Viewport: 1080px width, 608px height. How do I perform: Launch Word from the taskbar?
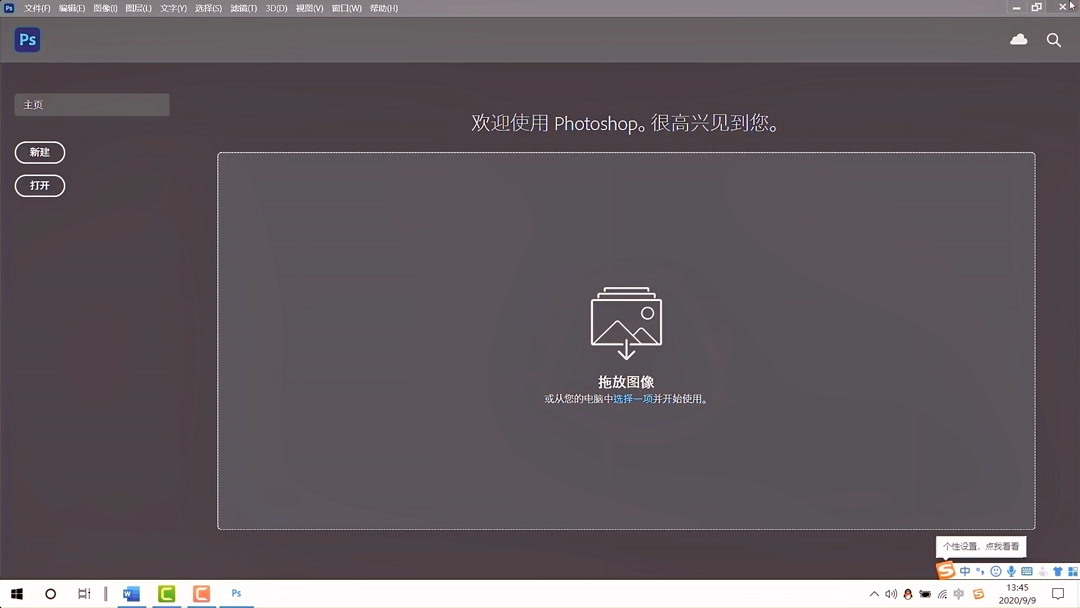(x=131, y=593)
